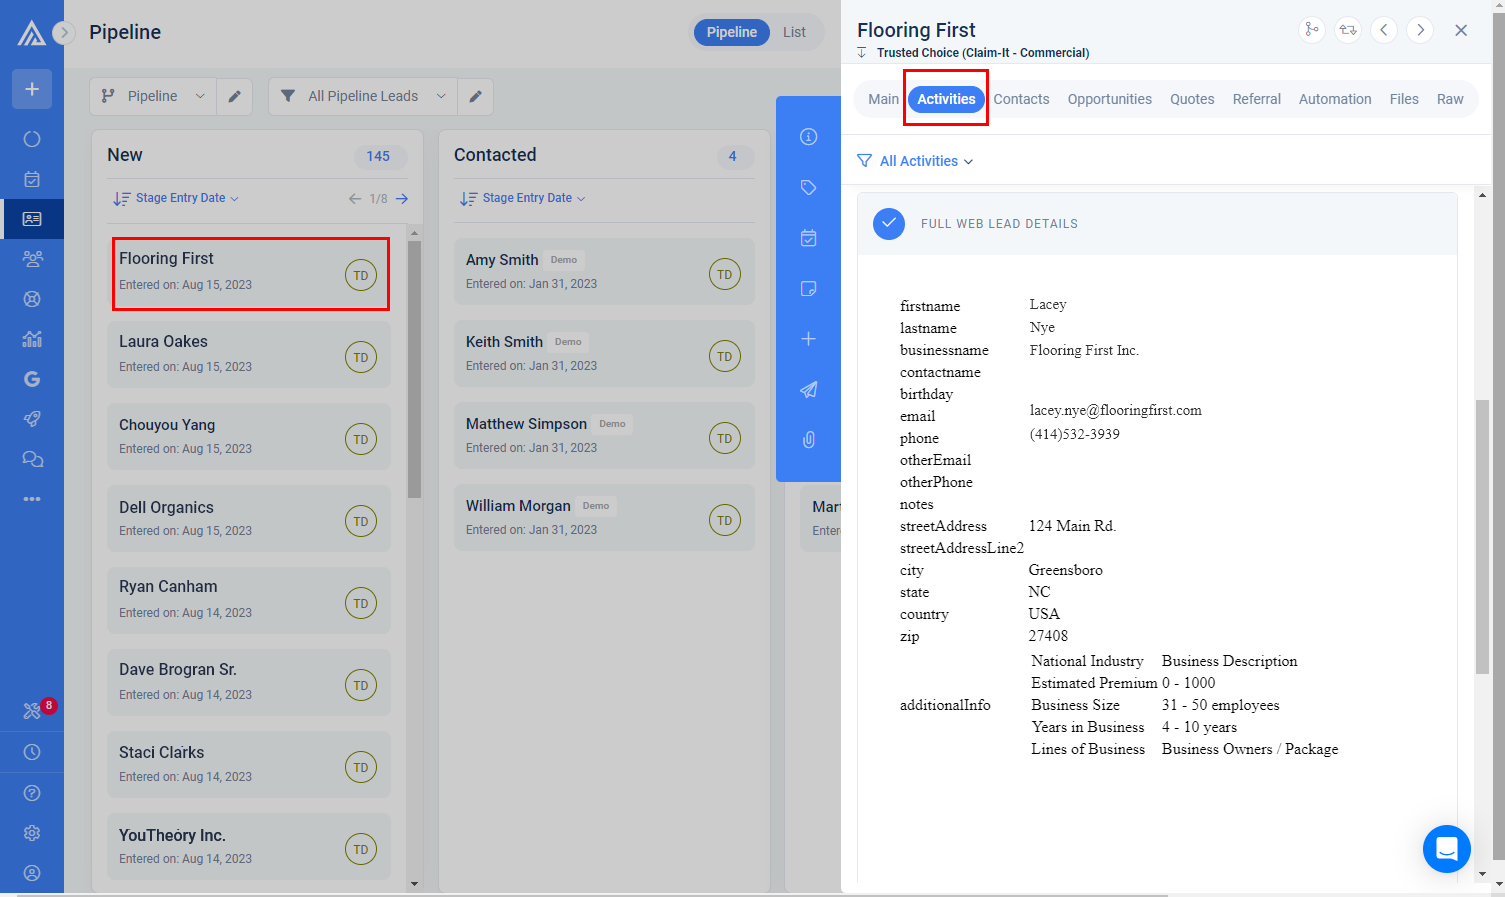Click the New column scrollbar thumb
The height and width of the screenshot is (897, 1505).
point(415,369)
